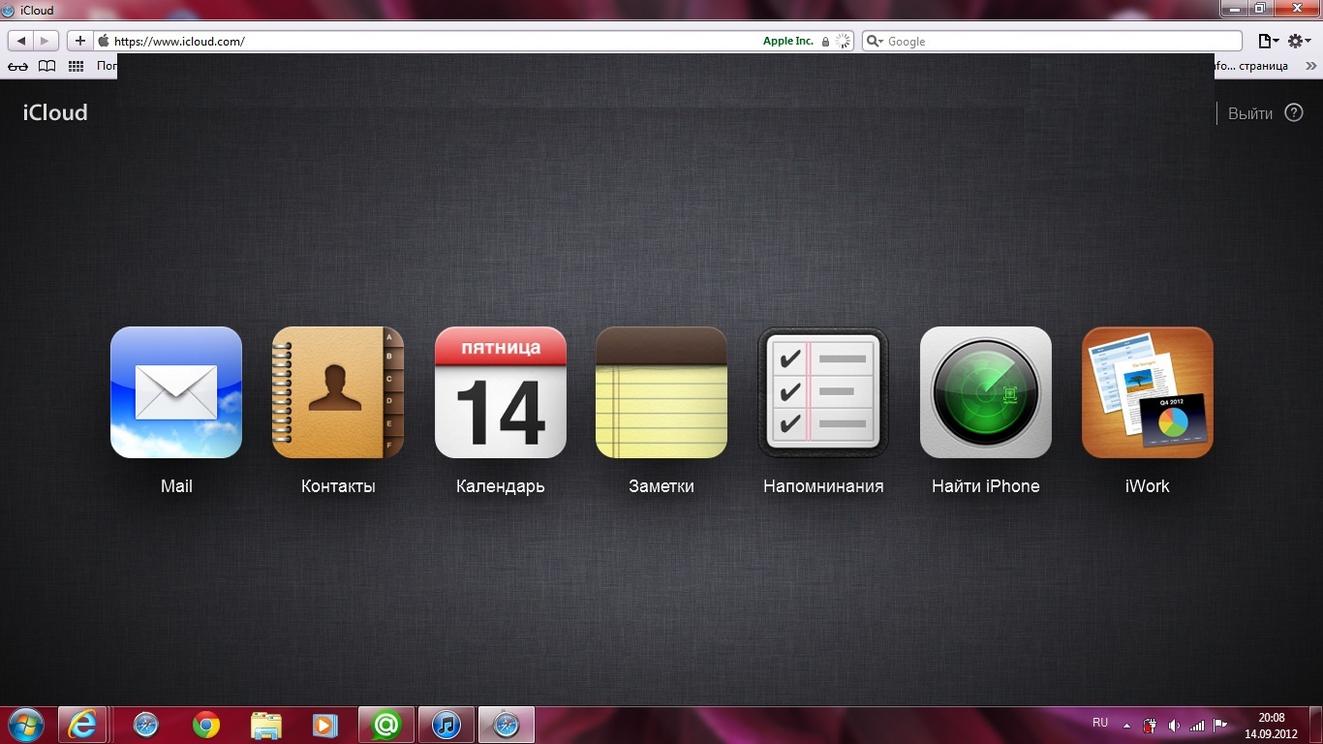Screen dimensions: 1323x744
Task: Open the Календарь calendar icon
Action: (500, 392)
